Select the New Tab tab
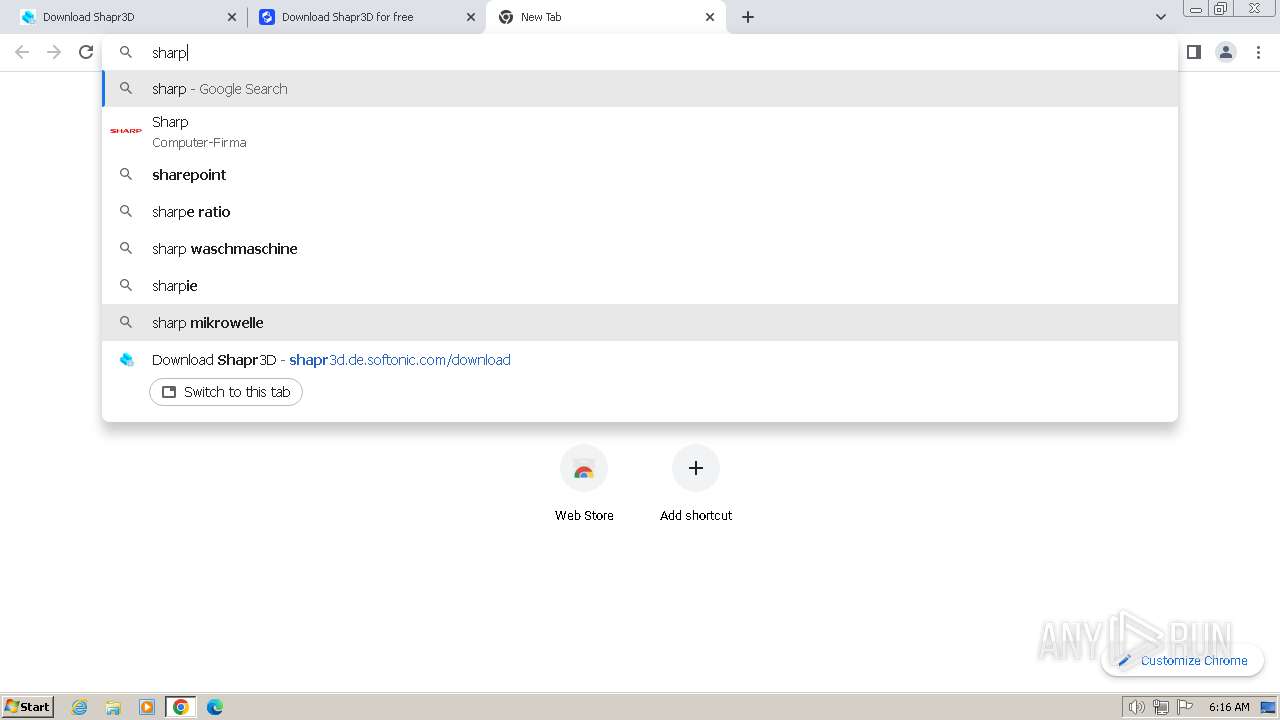Screen dimensions: 1280x720 point(606,17)
